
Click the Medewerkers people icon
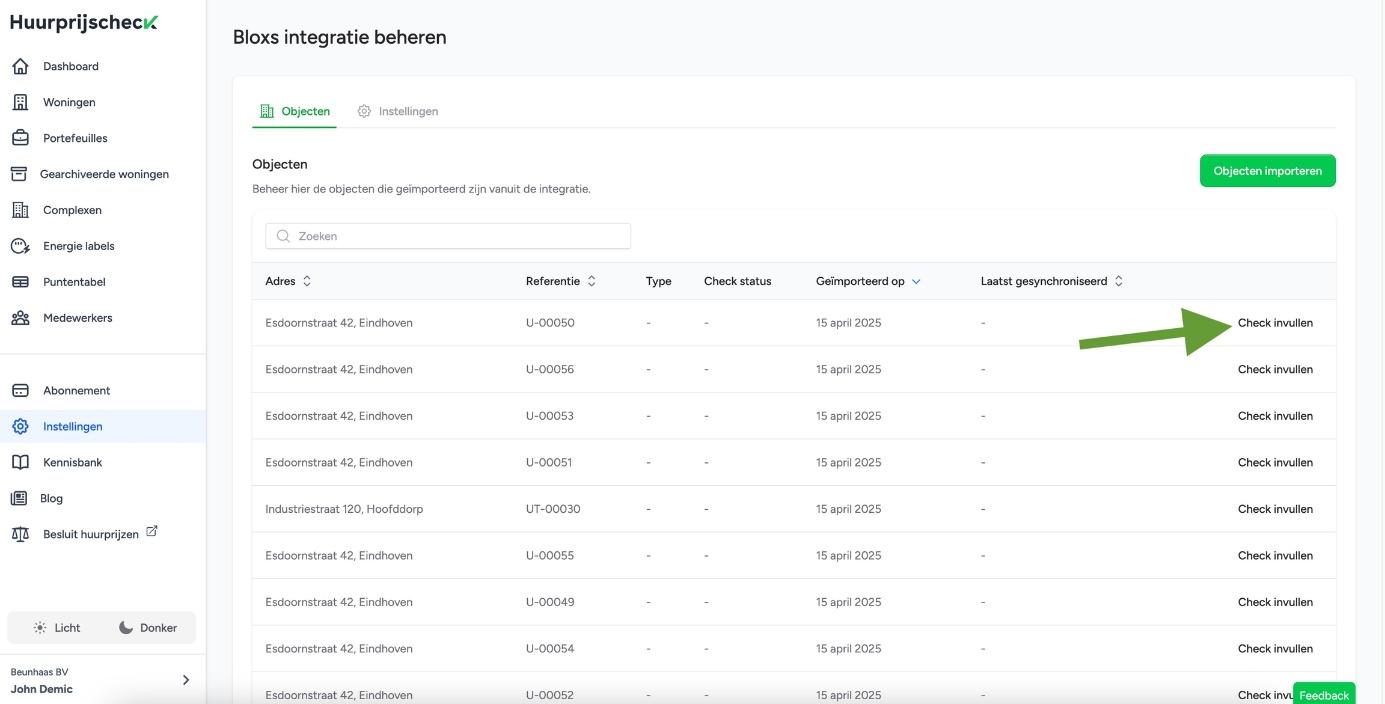pyautogui.click(x=20, y=318)
